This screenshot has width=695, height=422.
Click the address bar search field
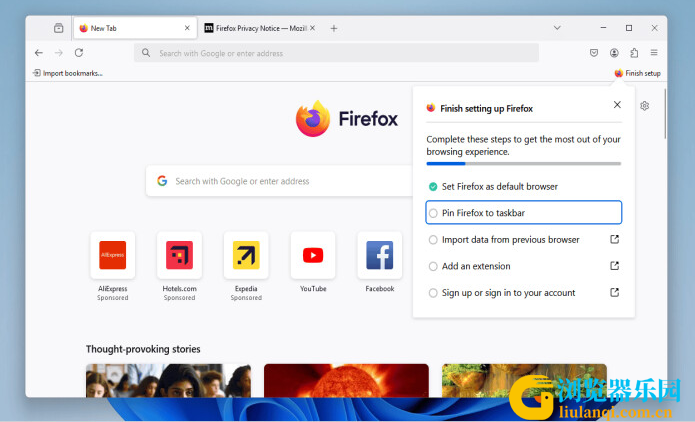tap(336, 53)
